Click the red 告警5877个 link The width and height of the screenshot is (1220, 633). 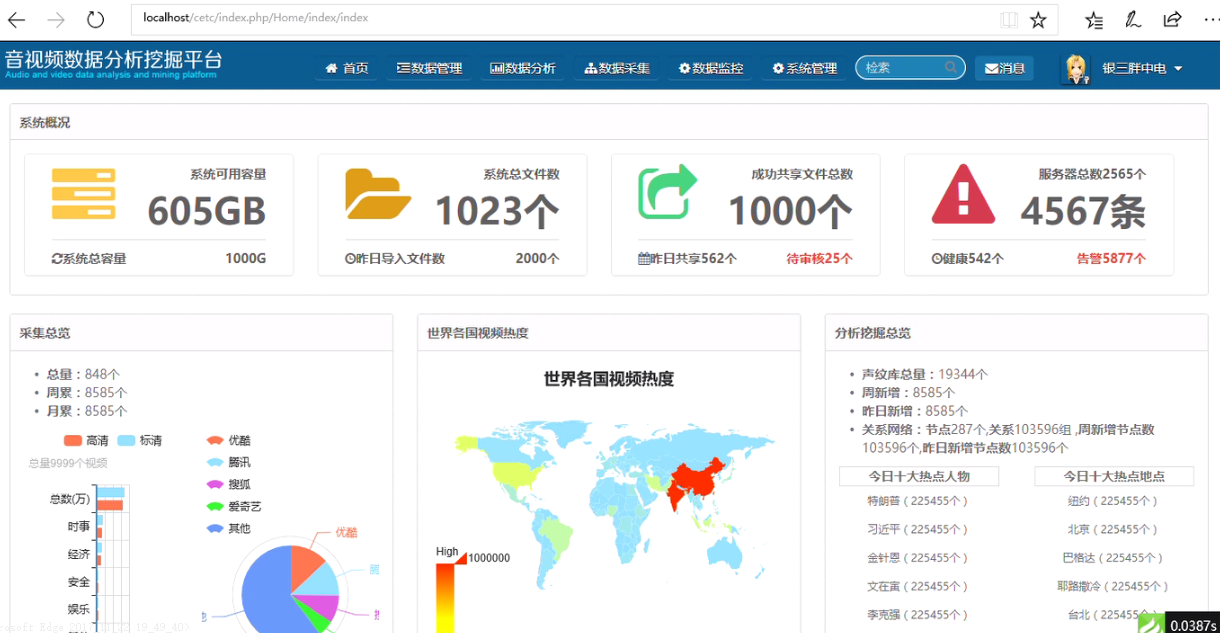(1111, 259)
